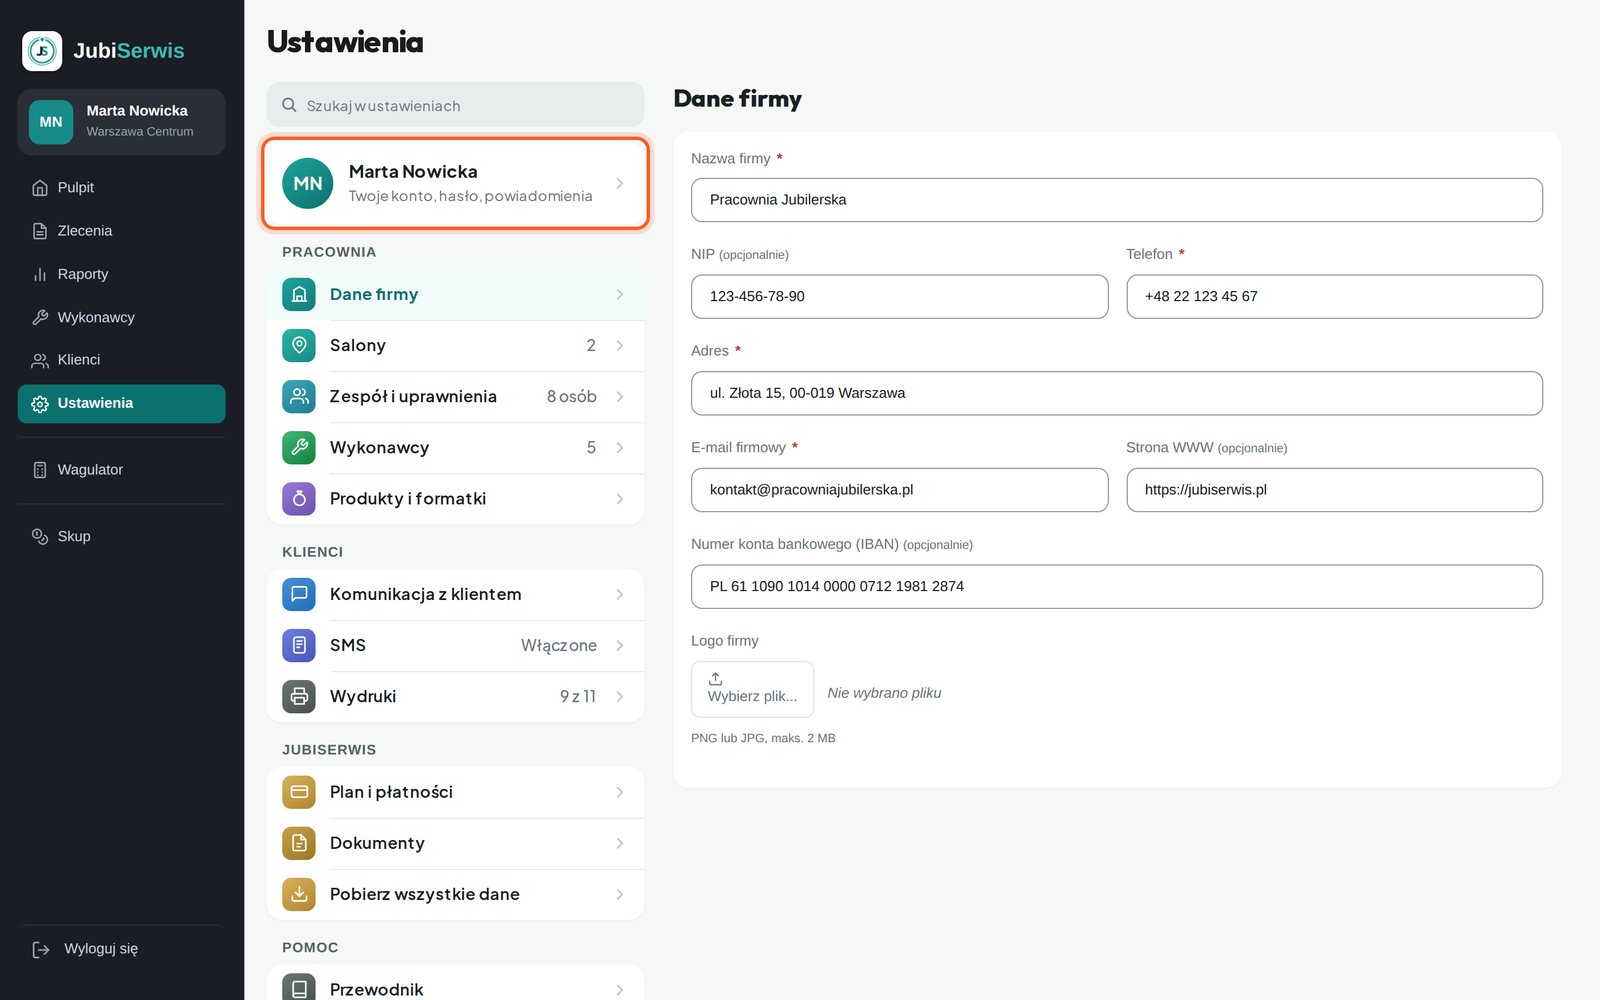This screenshot has width=1600, height=1000.
Task: Click the Telefon input field
Action: pos(1334,297)
